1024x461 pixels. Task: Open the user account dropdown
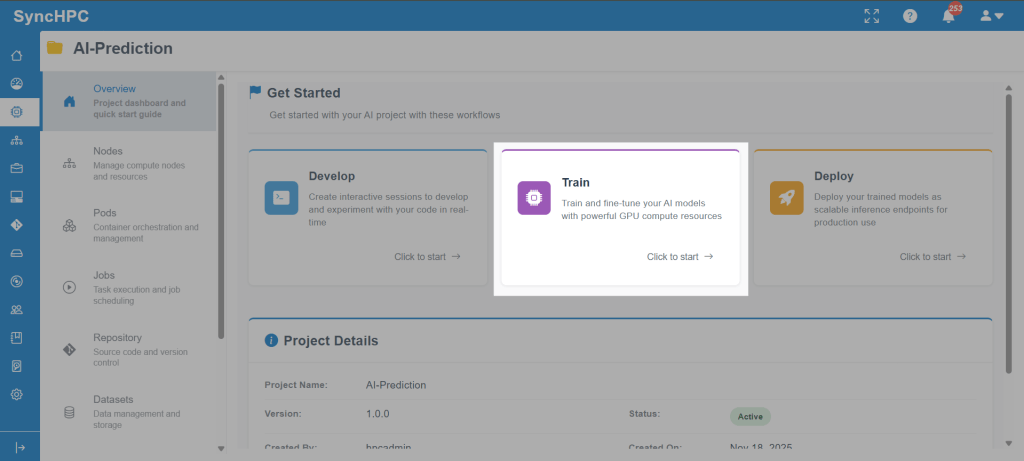click(x=991, y=16)
